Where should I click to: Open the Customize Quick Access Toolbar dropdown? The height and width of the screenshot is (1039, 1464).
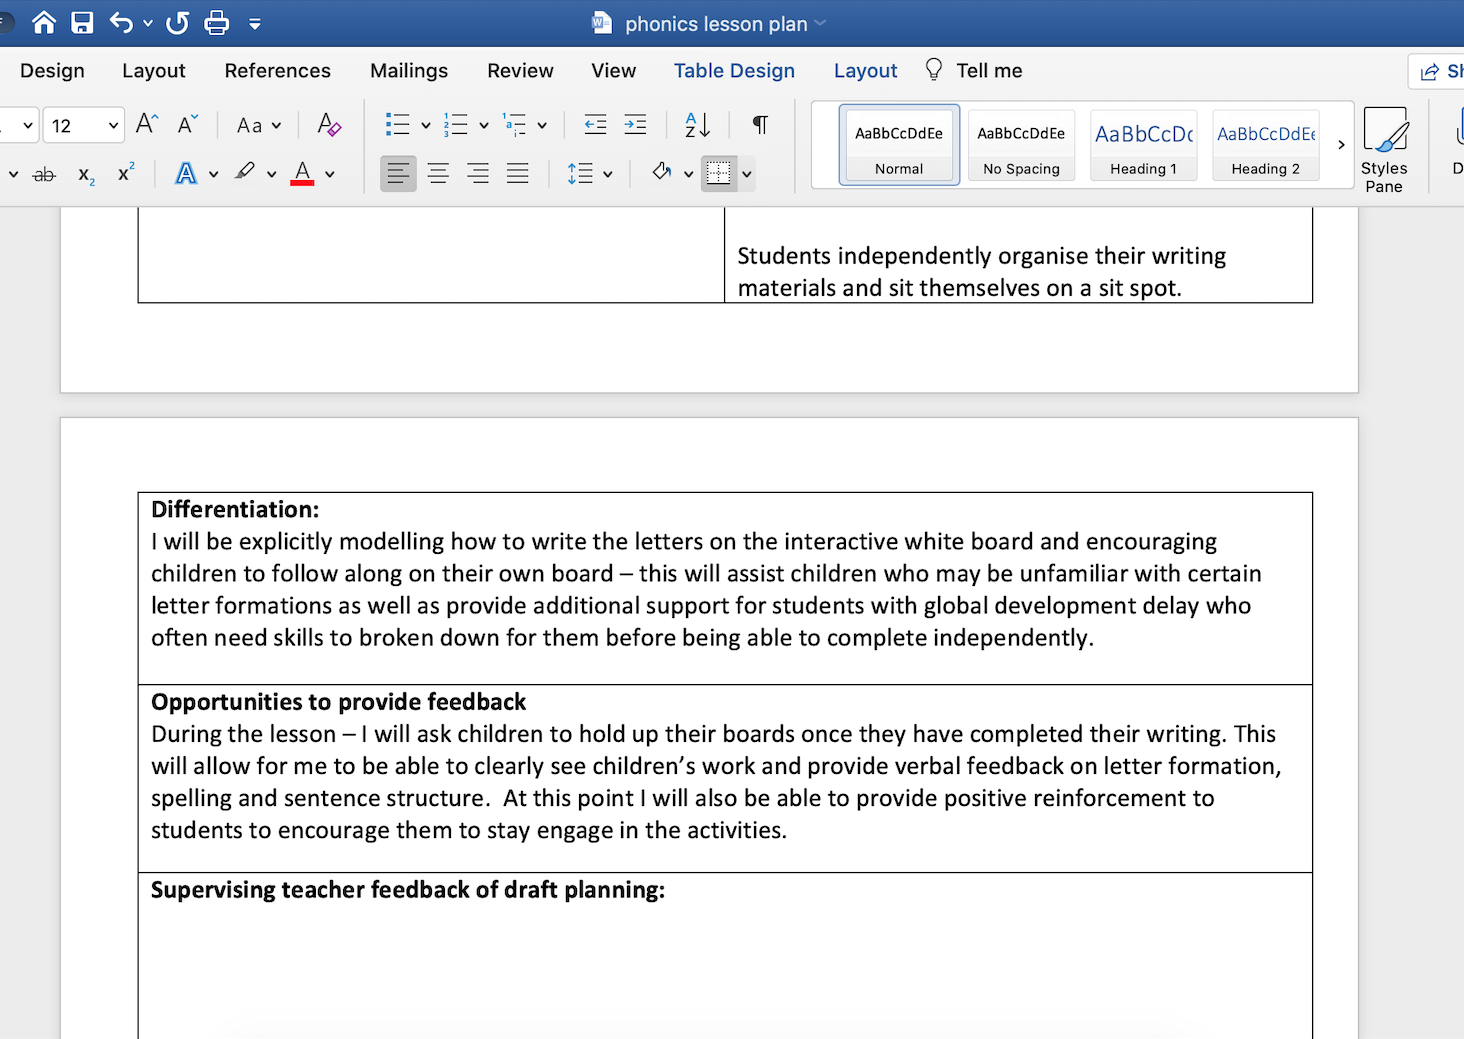(x=255, y=23)
